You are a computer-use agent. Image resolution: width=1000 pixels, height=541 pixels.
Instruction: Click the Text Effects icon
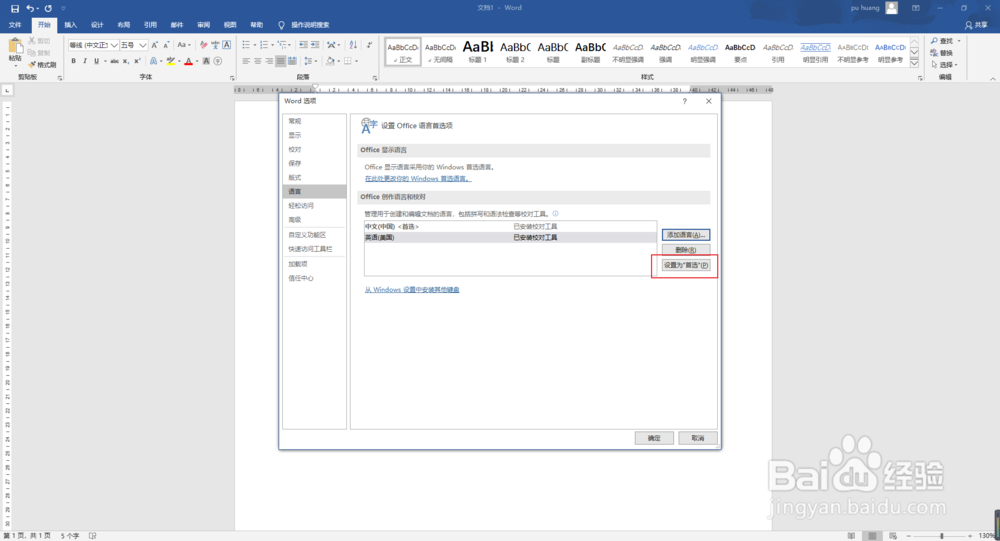(153, 61)
